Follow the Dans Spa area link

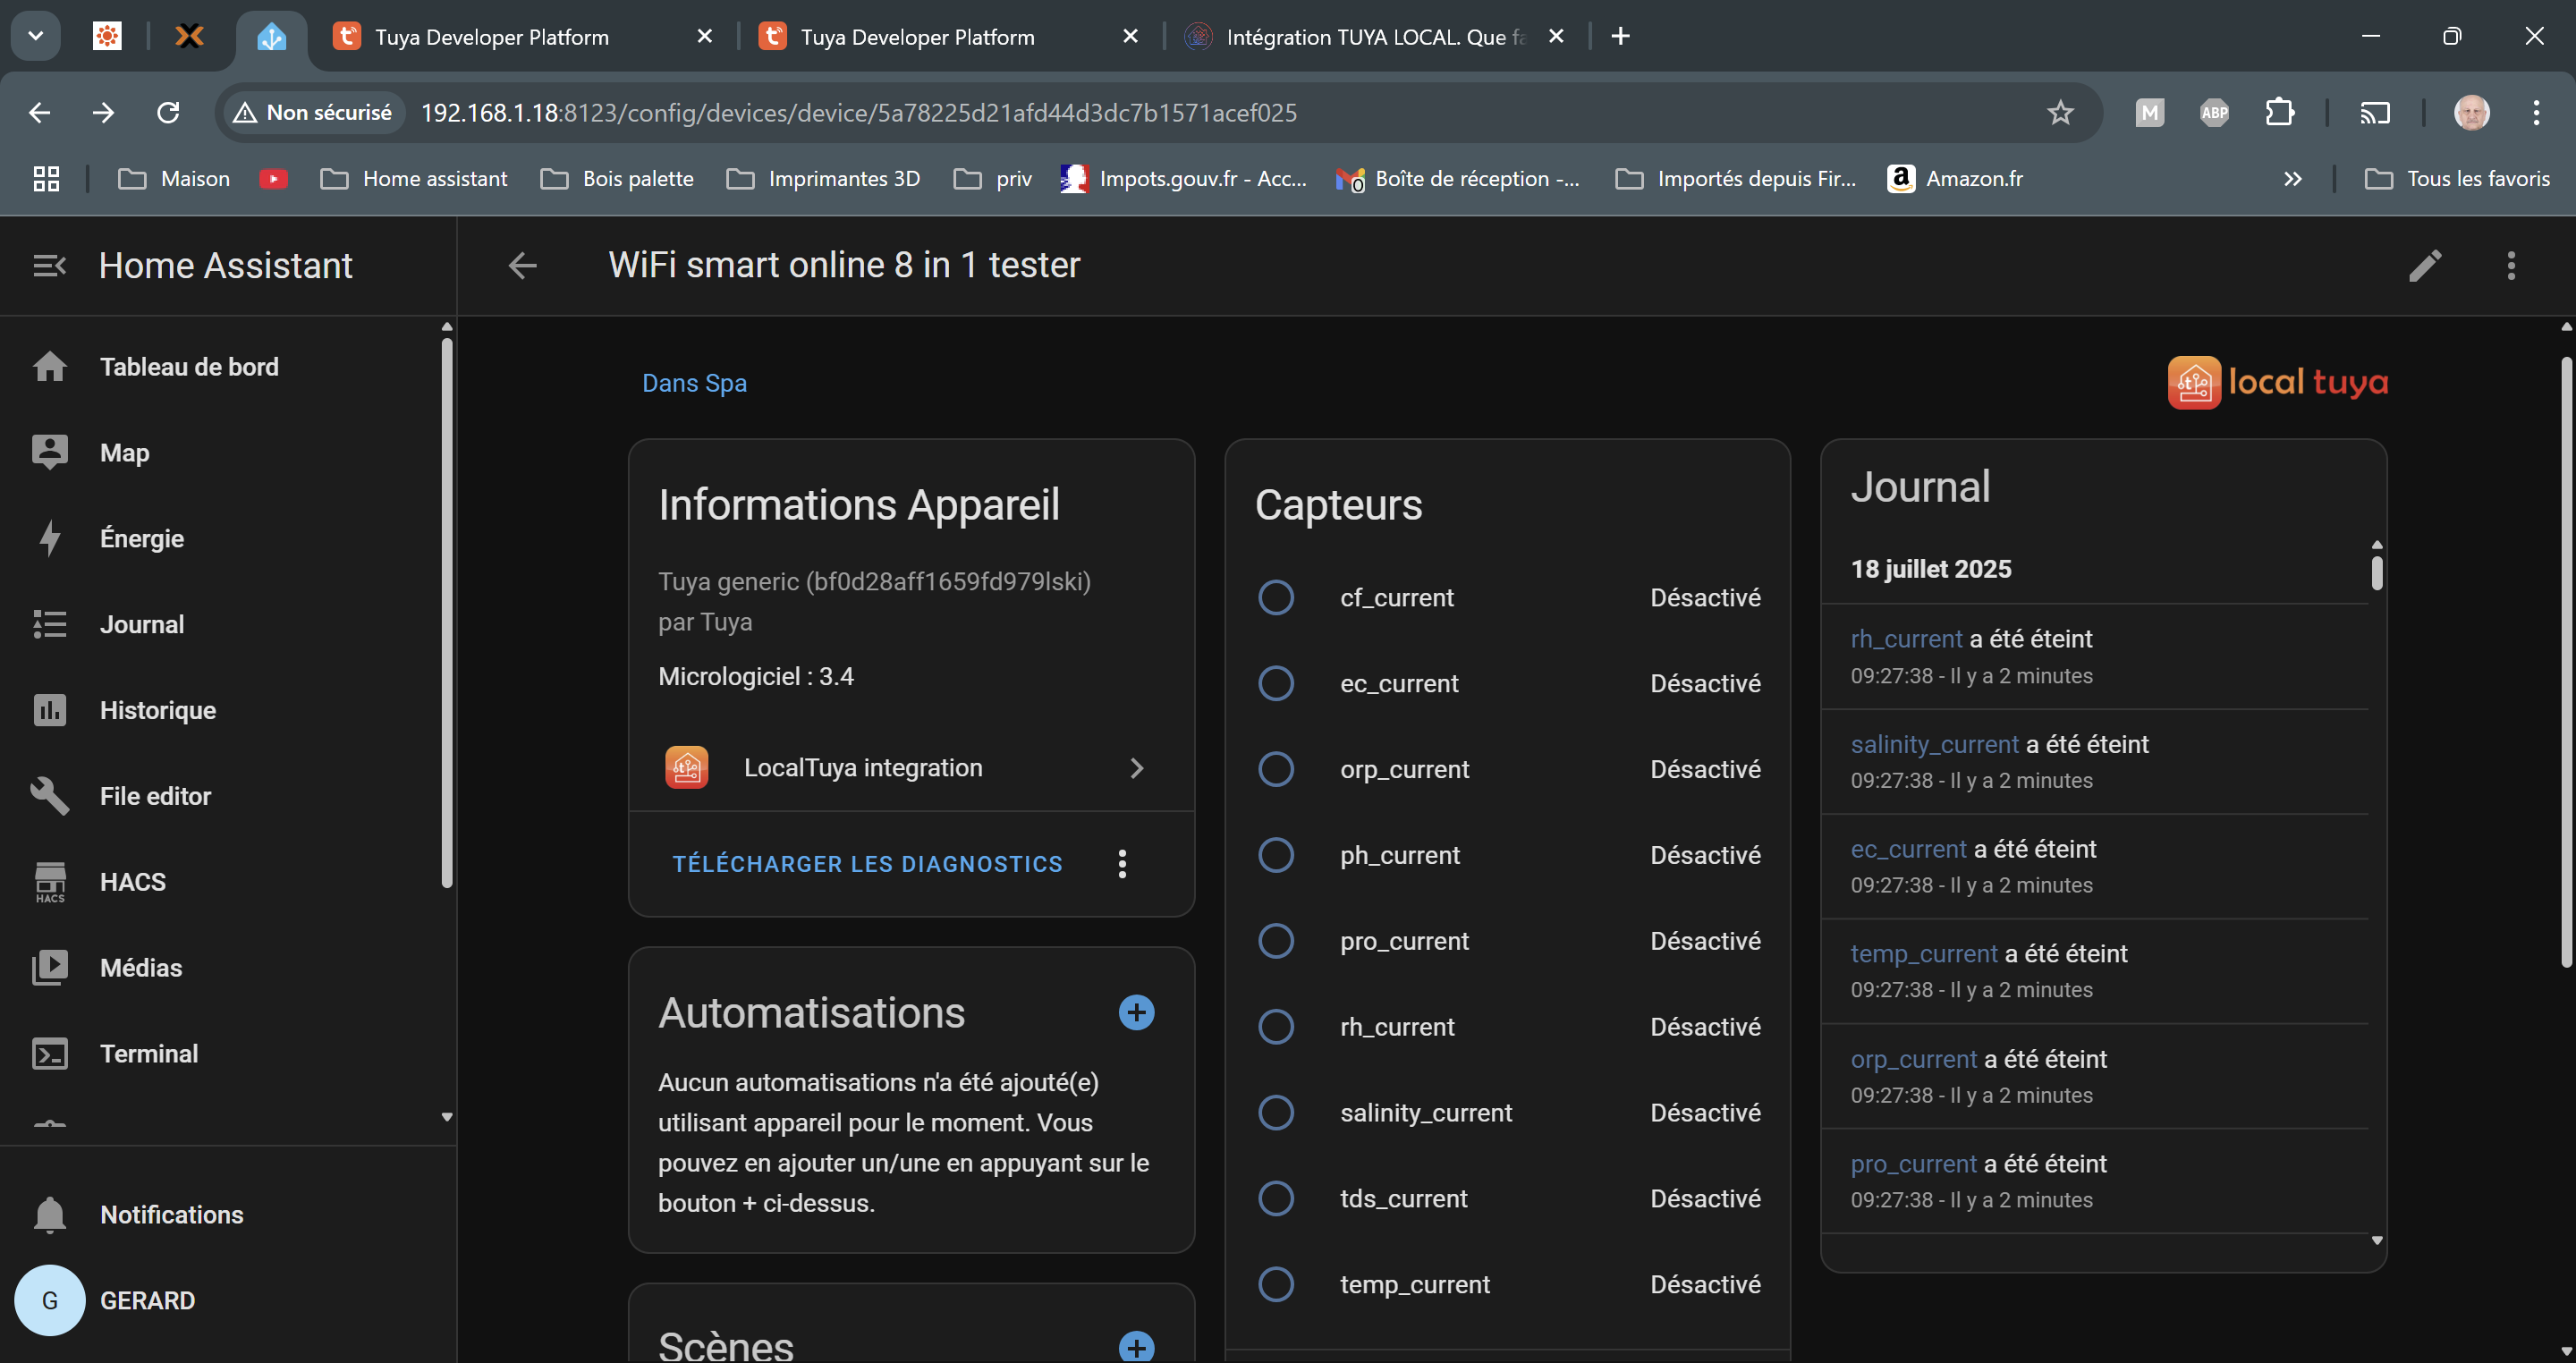tap(694, 383)
